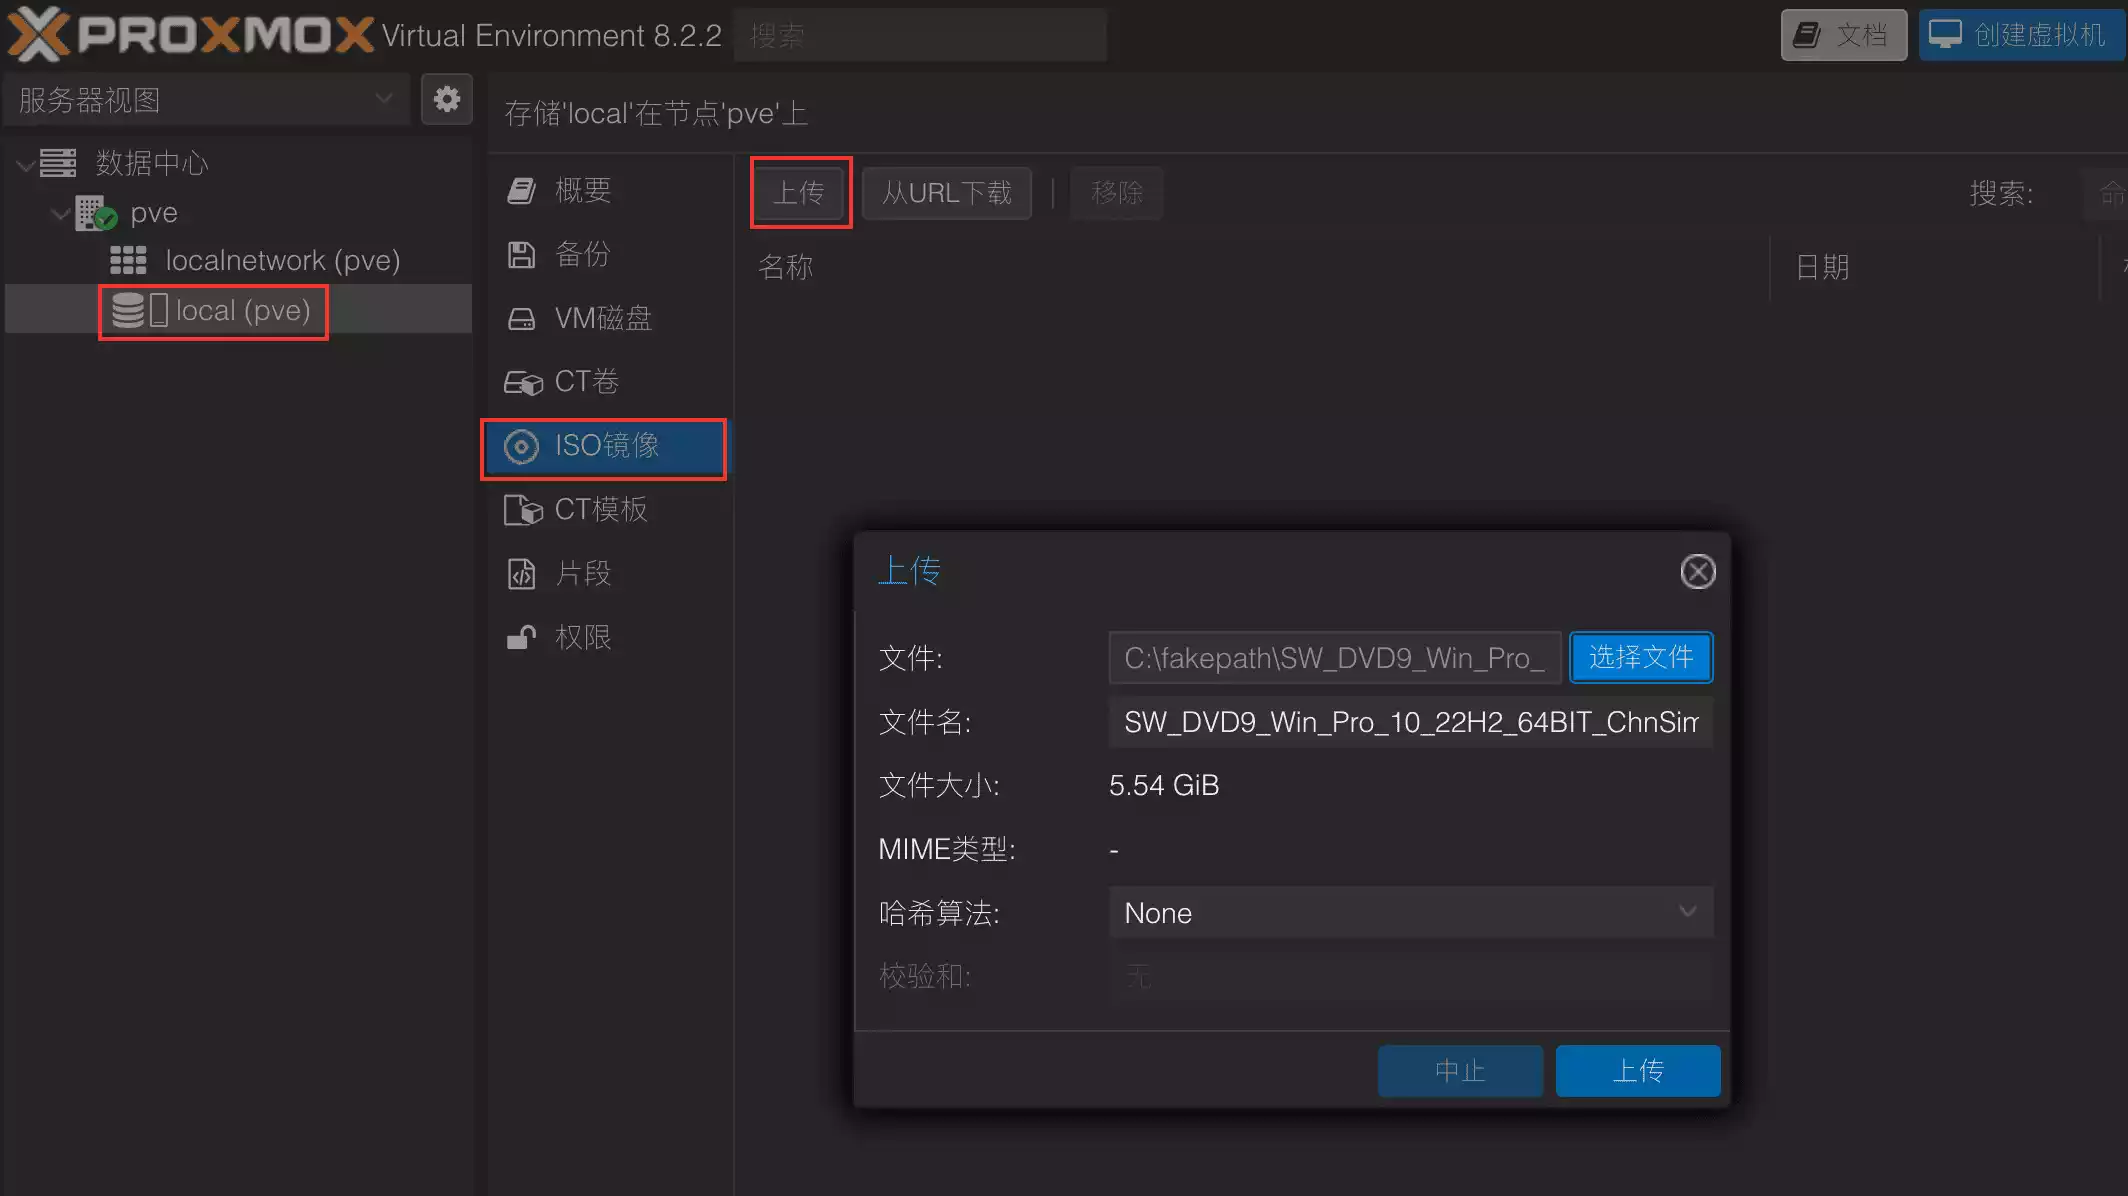Image resolution: width=2128 pixels, height=1196 pixels.
Task: Select the VM磁盘 disk section
Action: (602, 318)
